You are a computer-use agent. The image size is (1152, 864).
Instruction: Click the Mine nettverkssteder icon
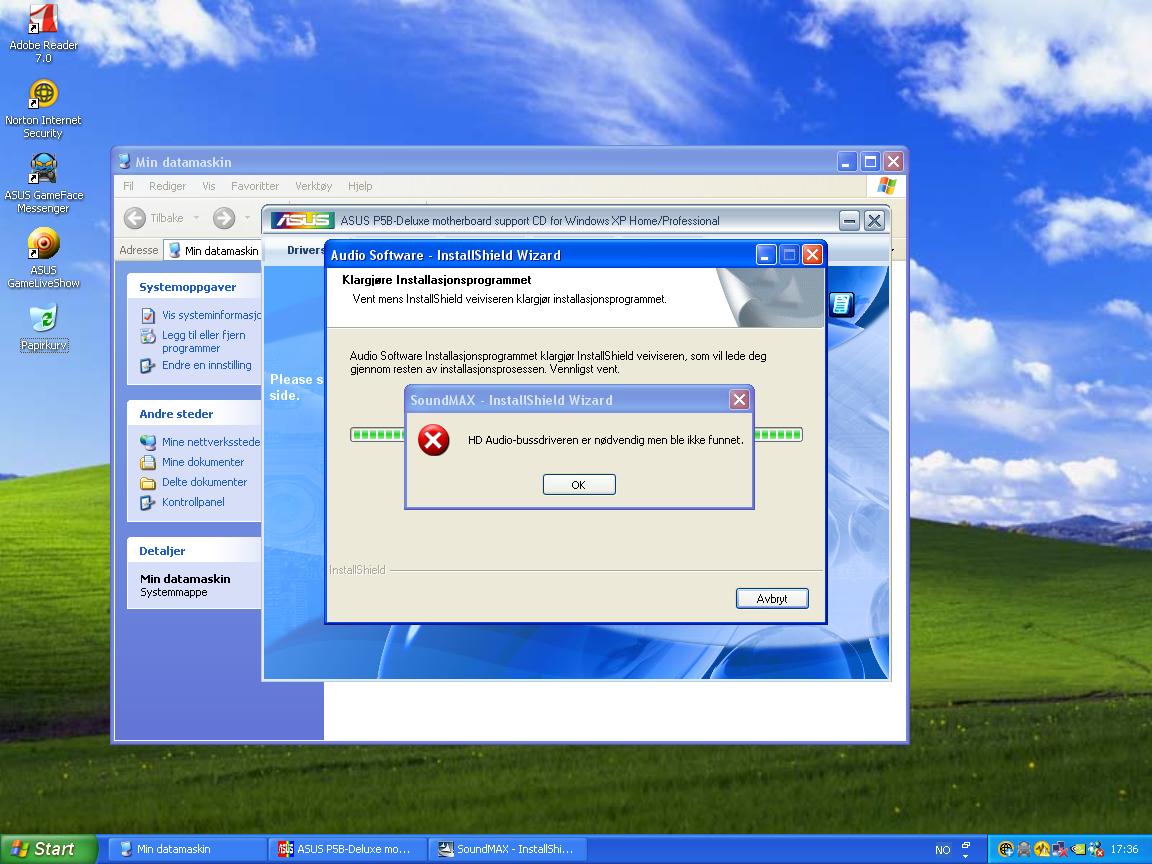tap(148, 442)
